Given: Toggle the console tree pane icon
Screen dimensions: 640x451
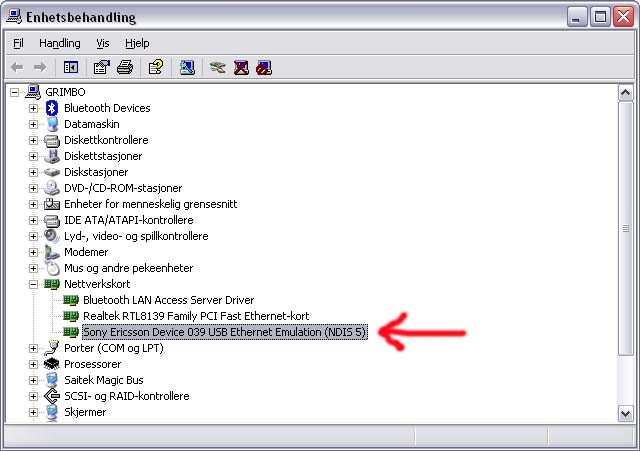Looking at the screenshot, I should click(71, 67).
